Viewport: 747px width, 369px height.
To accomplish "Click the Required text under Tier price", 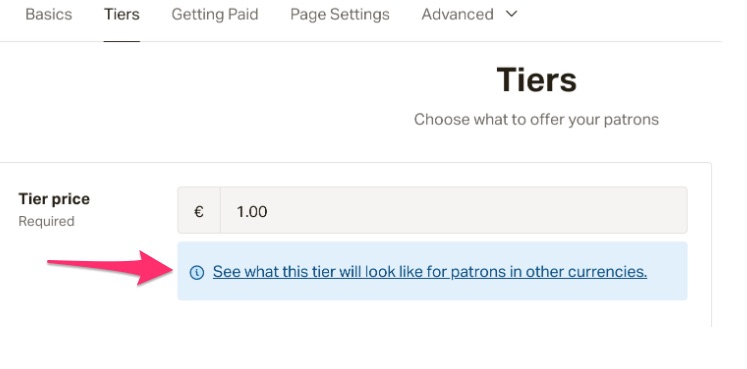I will tap(46, 221).
